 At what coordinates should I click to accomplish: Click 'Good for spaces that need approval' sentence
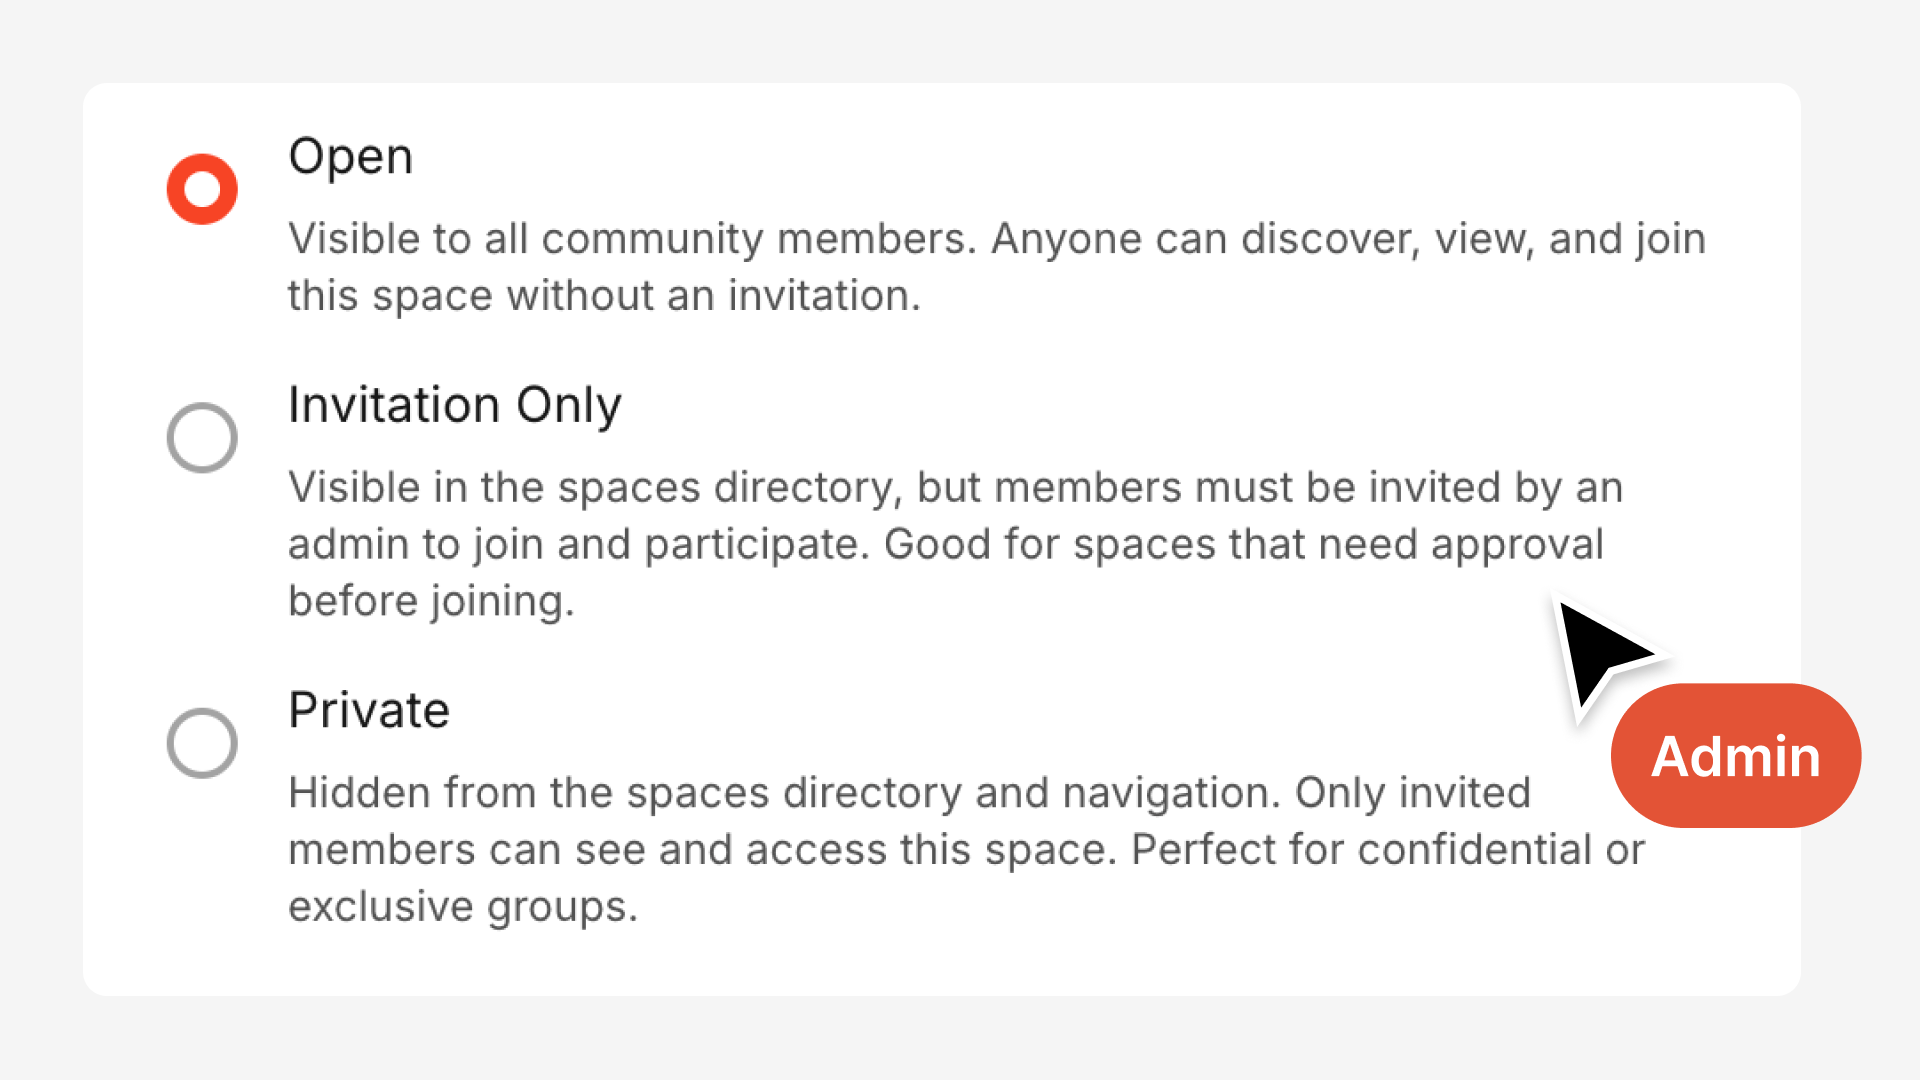1243,545
